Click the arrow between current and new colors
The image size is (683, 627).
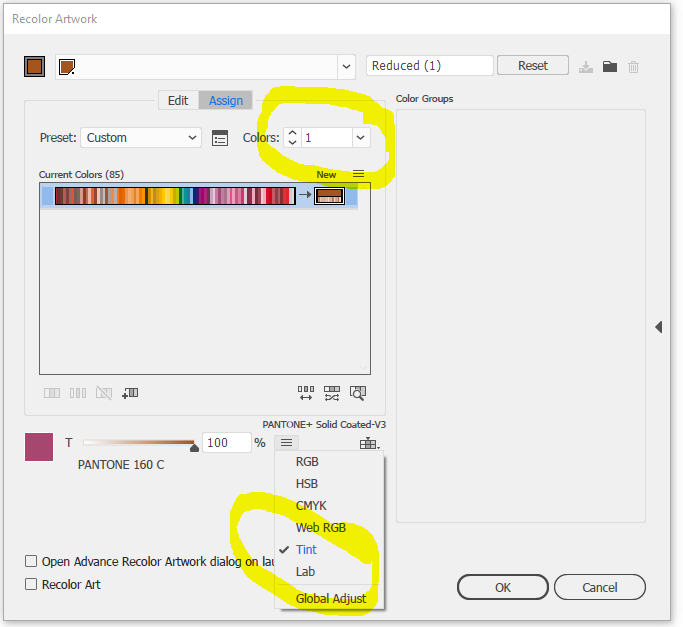(x=305, y=195)
